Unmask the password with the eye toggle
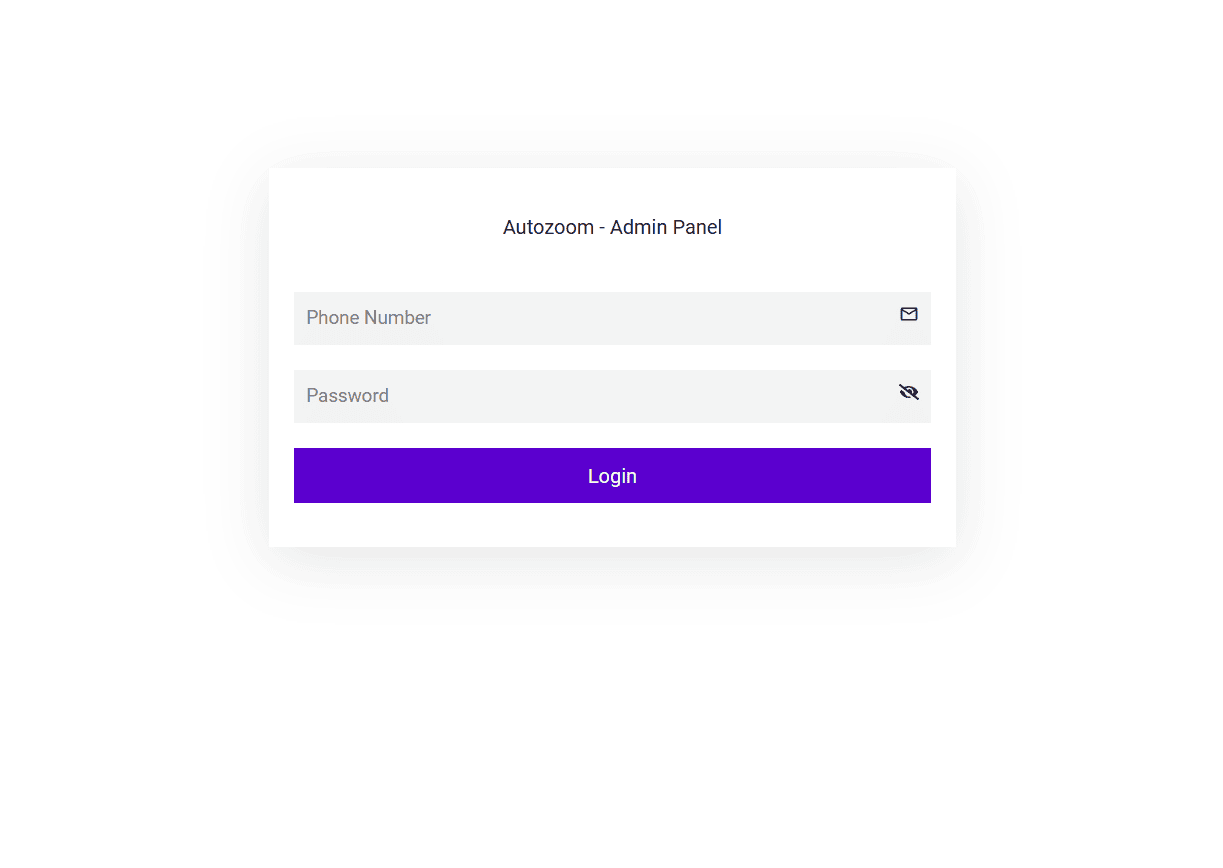 (x=908, y=392)
